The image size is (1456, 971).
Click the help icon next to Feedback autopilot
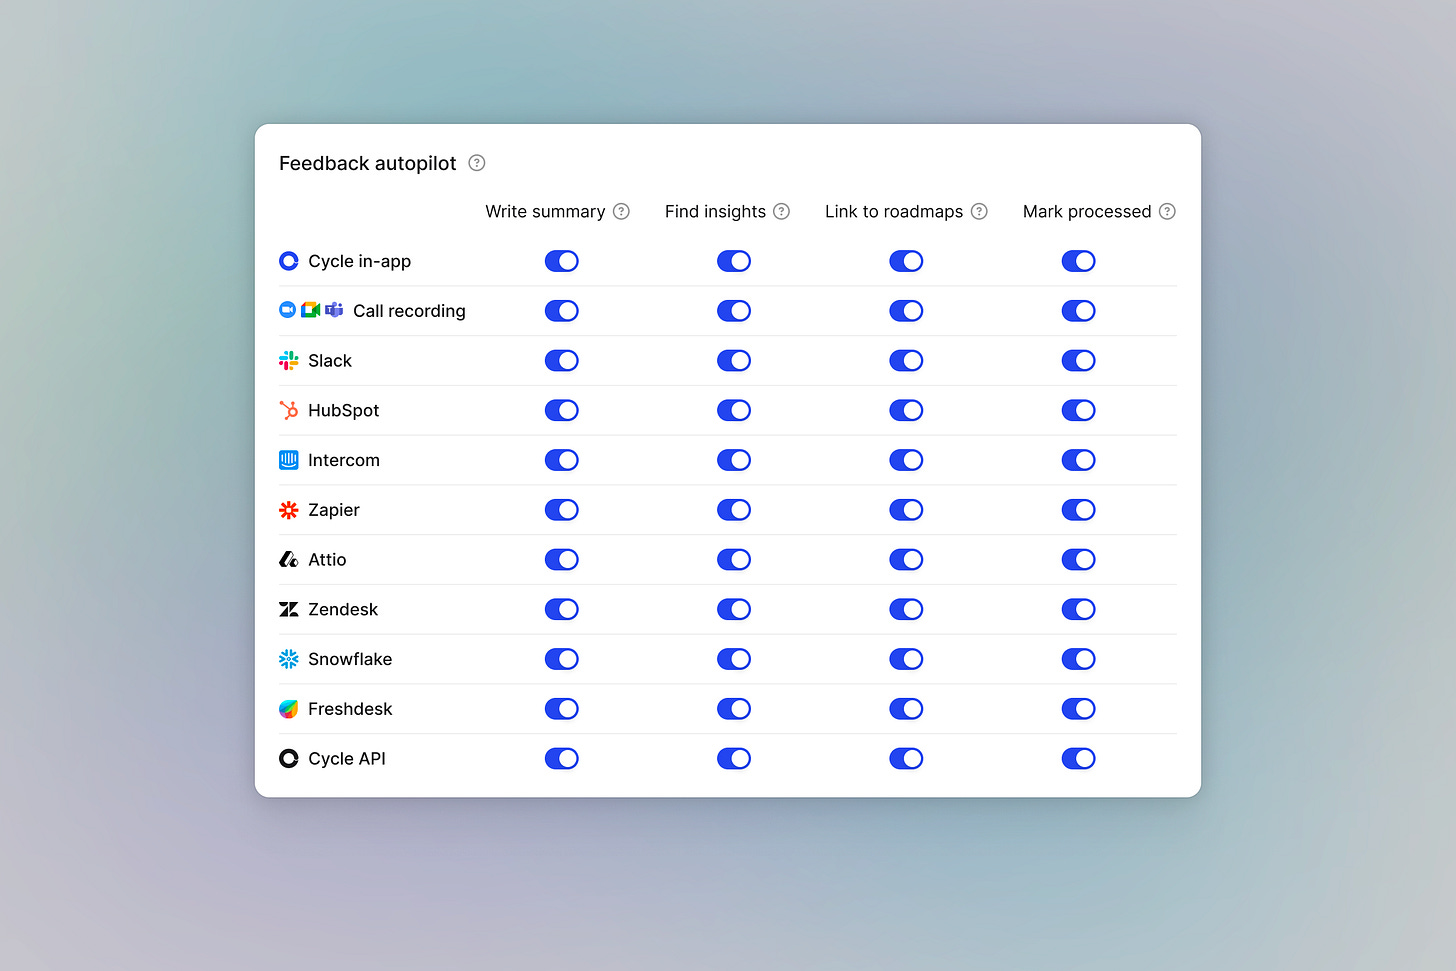point(477,163)
